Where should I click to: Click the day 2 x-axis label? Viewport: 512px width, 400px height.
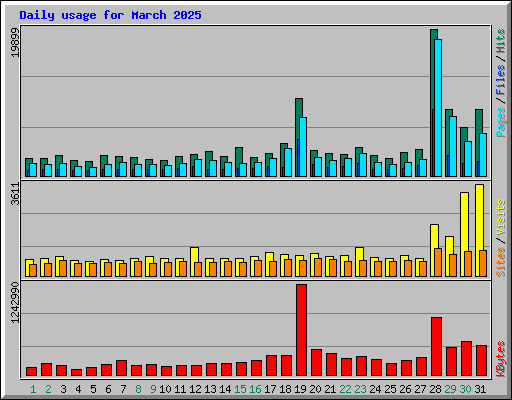point(48,389)
